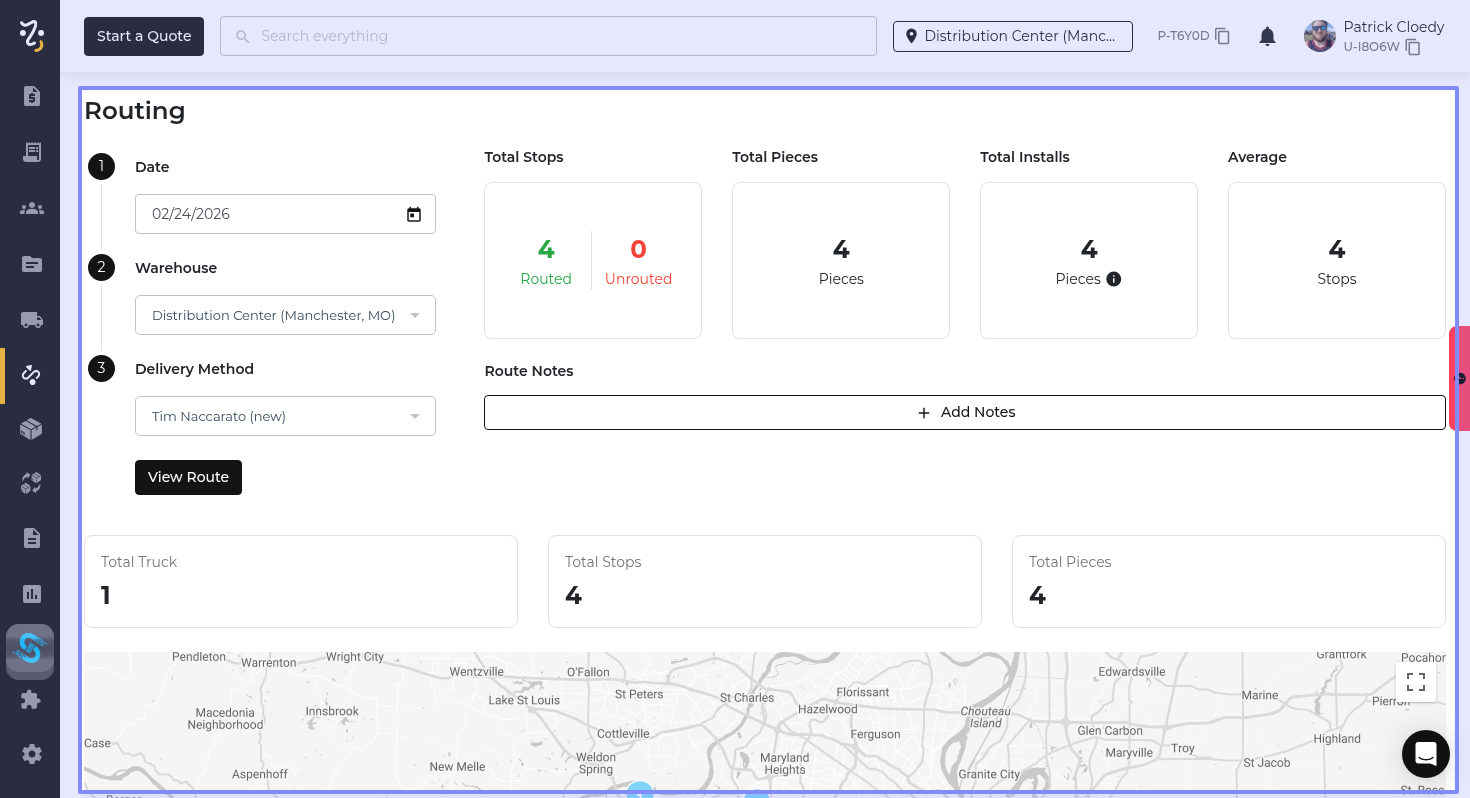This screenshot has height=798, width=1470.
Task: Open the Distribution Center location selector
Action: click(x=1012, y=36)
